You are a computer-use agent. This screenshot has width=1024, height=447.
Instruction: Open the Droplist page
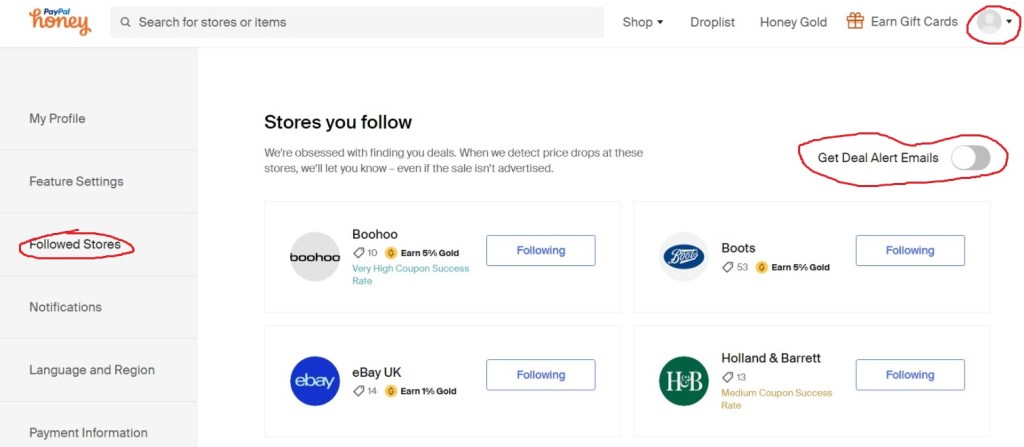click(x=712, y=22)
